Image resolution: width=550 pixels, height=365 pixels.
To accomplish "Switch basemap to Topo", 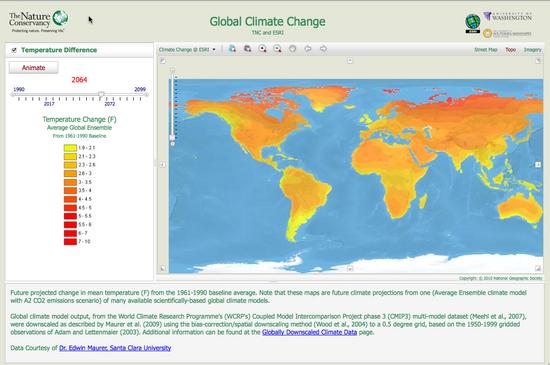I will 510,50.
